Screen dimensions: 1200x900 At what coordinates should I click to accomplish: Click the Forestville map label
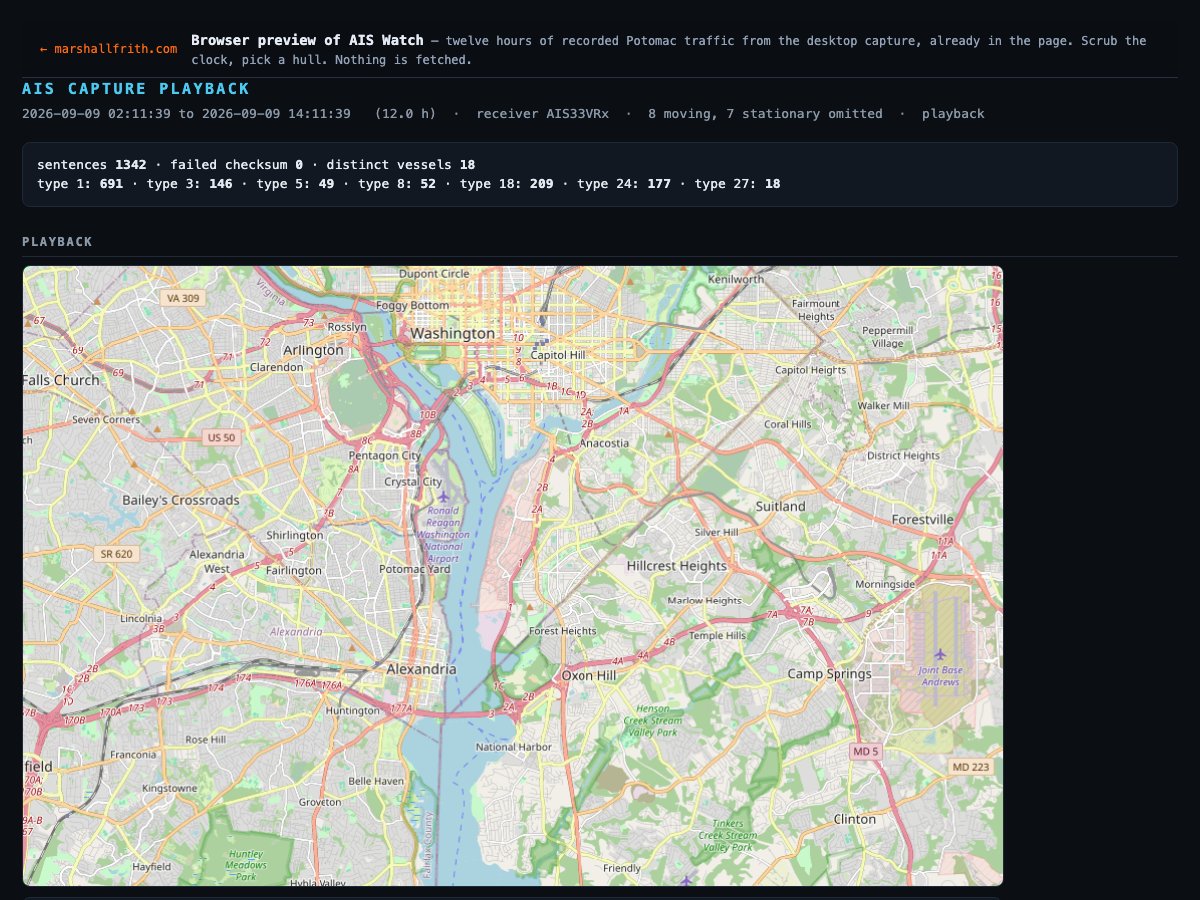[x=923, y=520]
